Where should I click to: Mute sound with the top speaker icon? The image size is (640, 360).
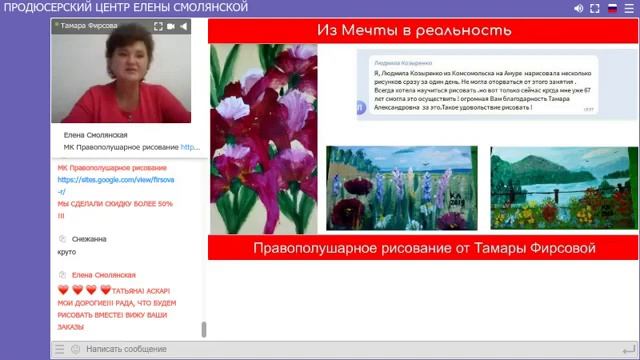tap(578, 8)
